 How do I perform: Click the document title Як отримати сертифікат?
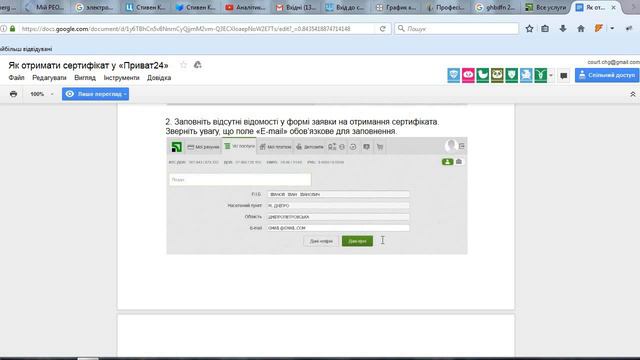[88, 65]
